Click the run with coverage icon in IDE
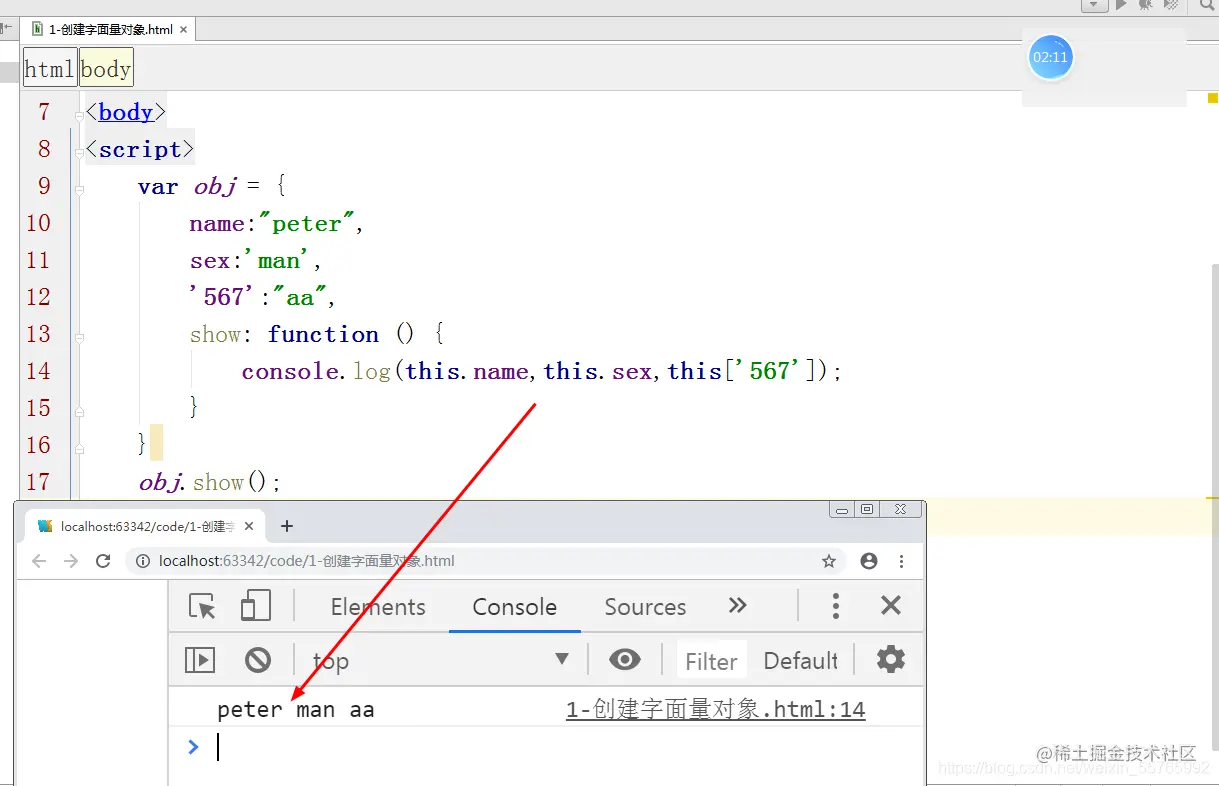1219x786 pixels. coord(1169,5)
